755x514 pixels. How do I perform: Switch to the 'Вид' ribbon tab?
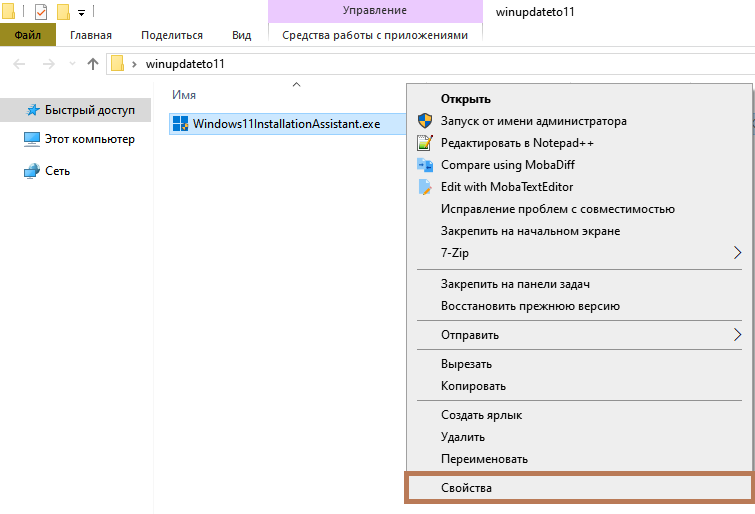pyautogui.click(x=241, y=35)
